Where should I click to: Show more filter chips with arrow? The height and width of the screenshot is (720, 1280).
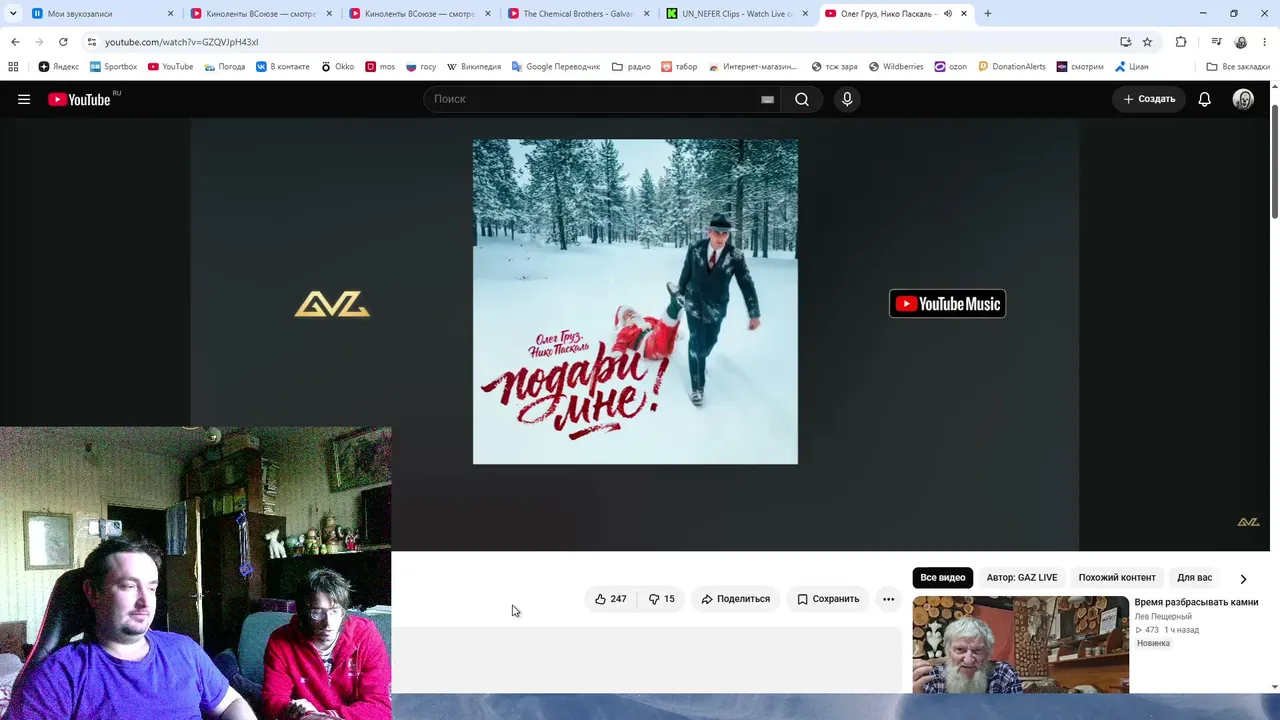pyautogui.click(x=1243, y=579)
